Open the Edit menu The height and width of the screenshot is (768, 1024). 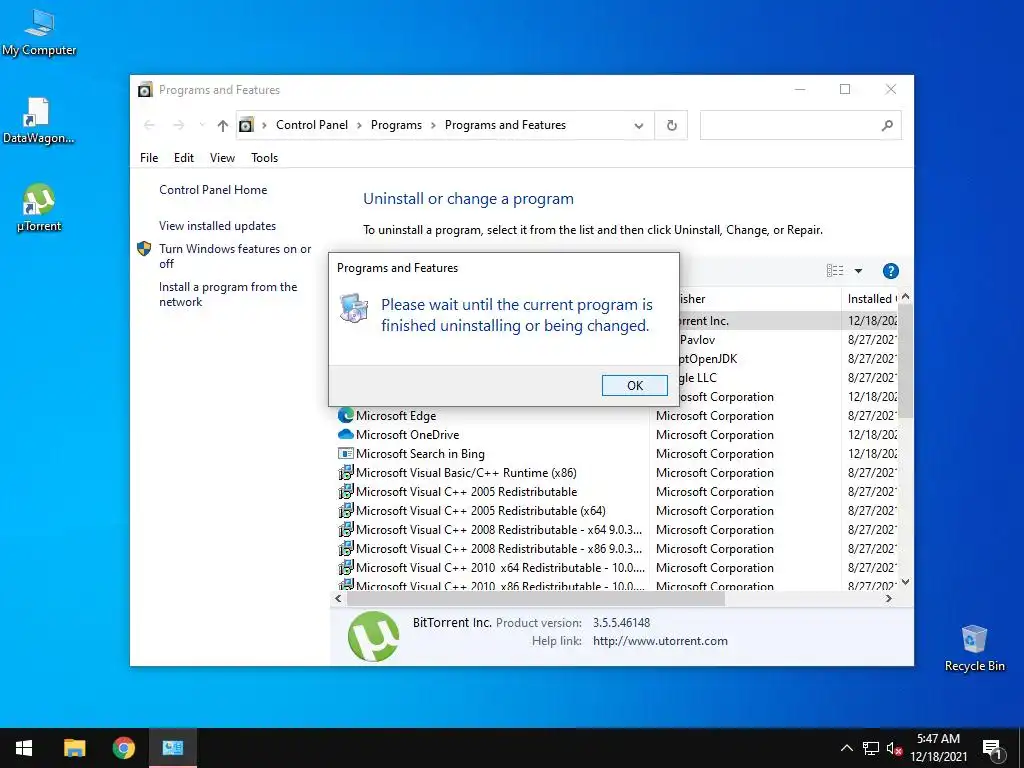(x=184, y=157)
